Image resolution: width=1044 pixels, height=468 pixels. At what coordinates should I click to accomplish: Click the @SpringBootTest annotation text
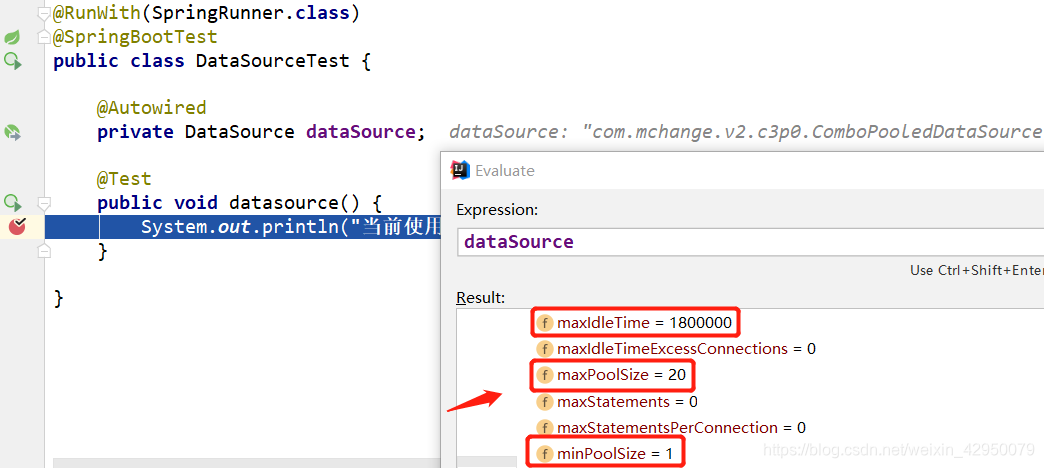[135, 37]
